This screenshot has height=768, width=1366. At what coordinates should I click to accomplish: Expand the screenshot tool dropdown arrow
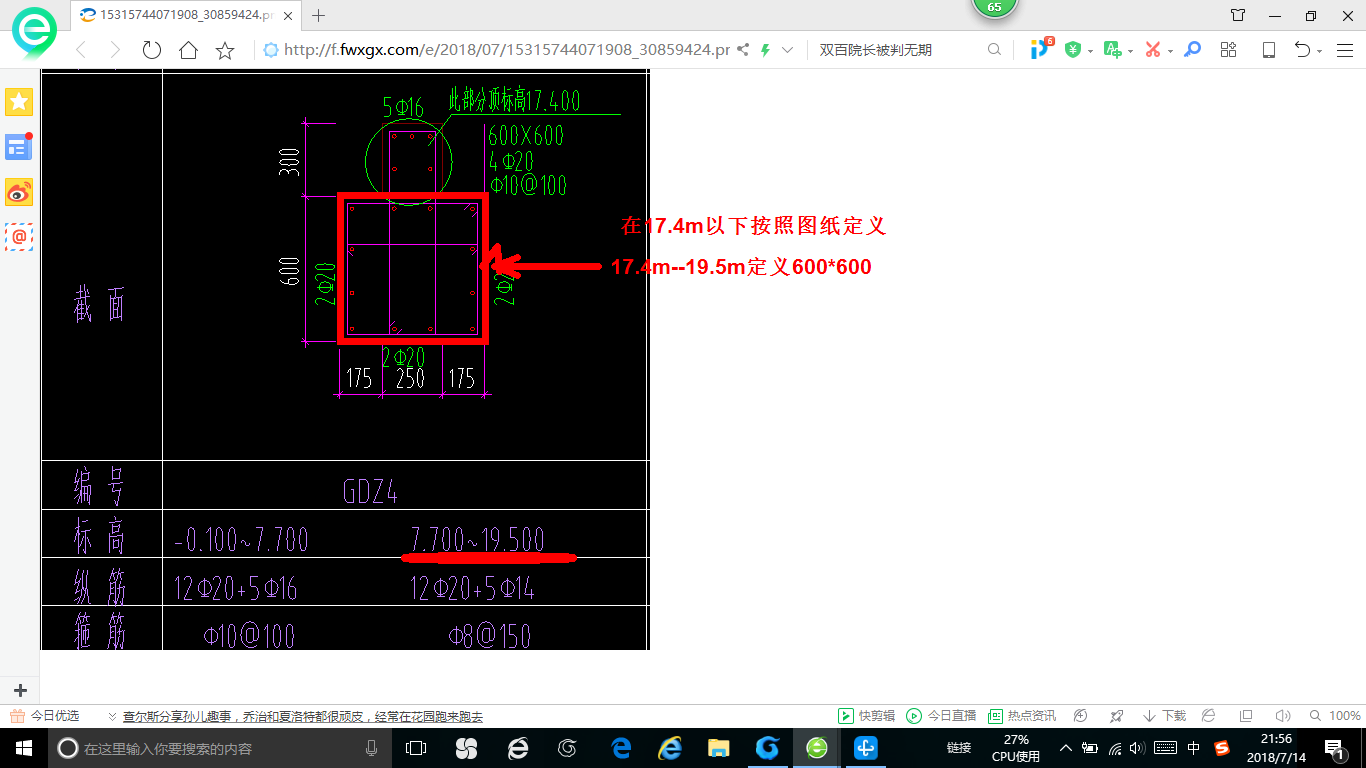pyautogui.click(x=1170, y=51)
